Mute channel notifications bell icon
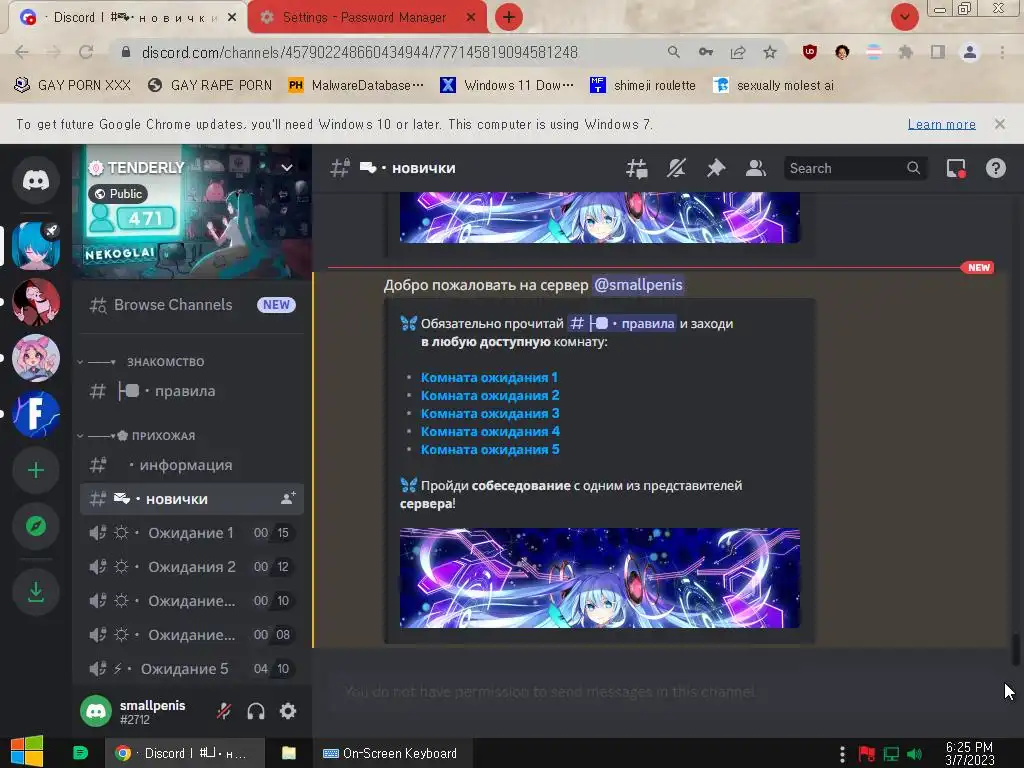 (676, 168)
